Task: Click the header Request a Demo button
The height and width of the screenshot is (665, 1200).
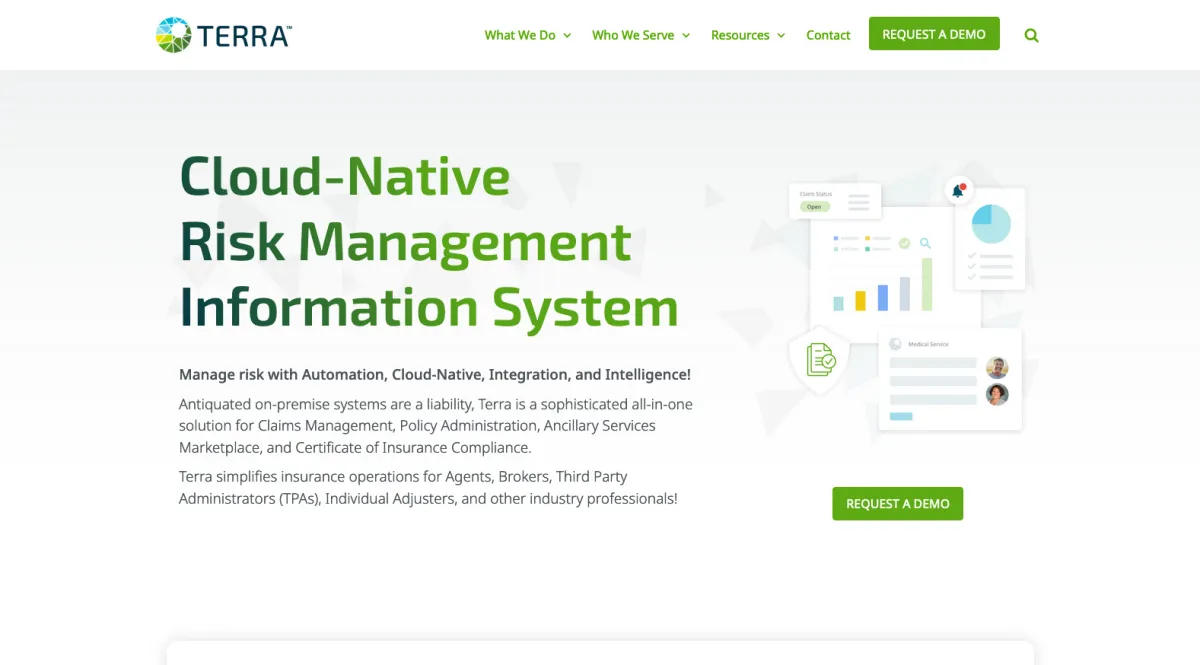Action: click(x=934, y=34)
